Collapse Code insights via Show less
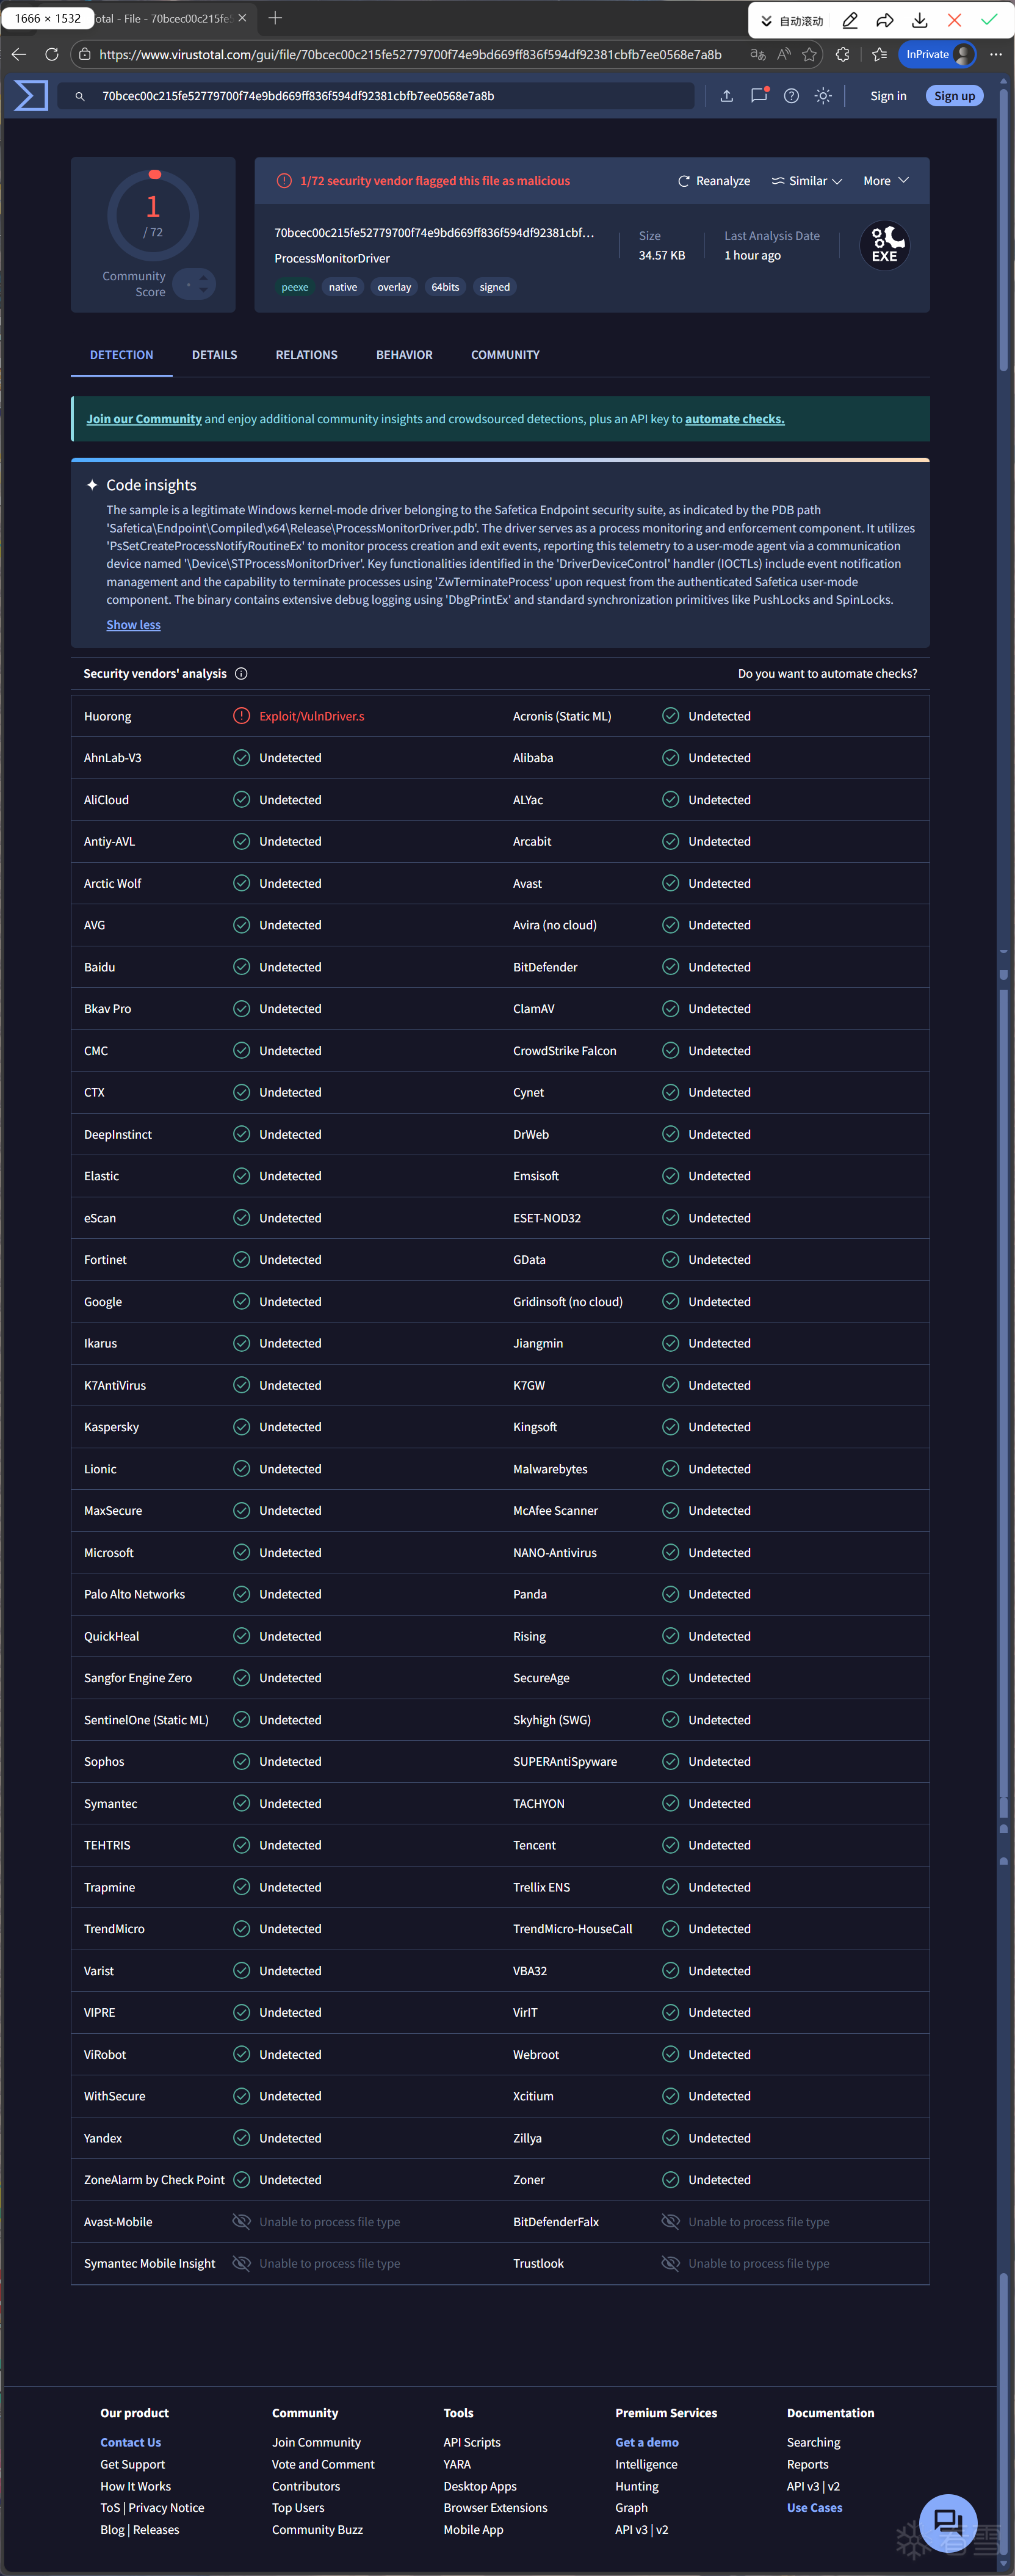 [133, 625]
